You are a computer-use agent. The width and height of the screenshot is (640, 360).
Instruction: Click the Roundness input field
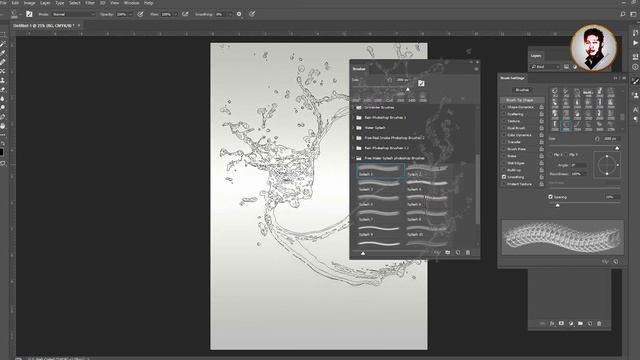[579, 174]
